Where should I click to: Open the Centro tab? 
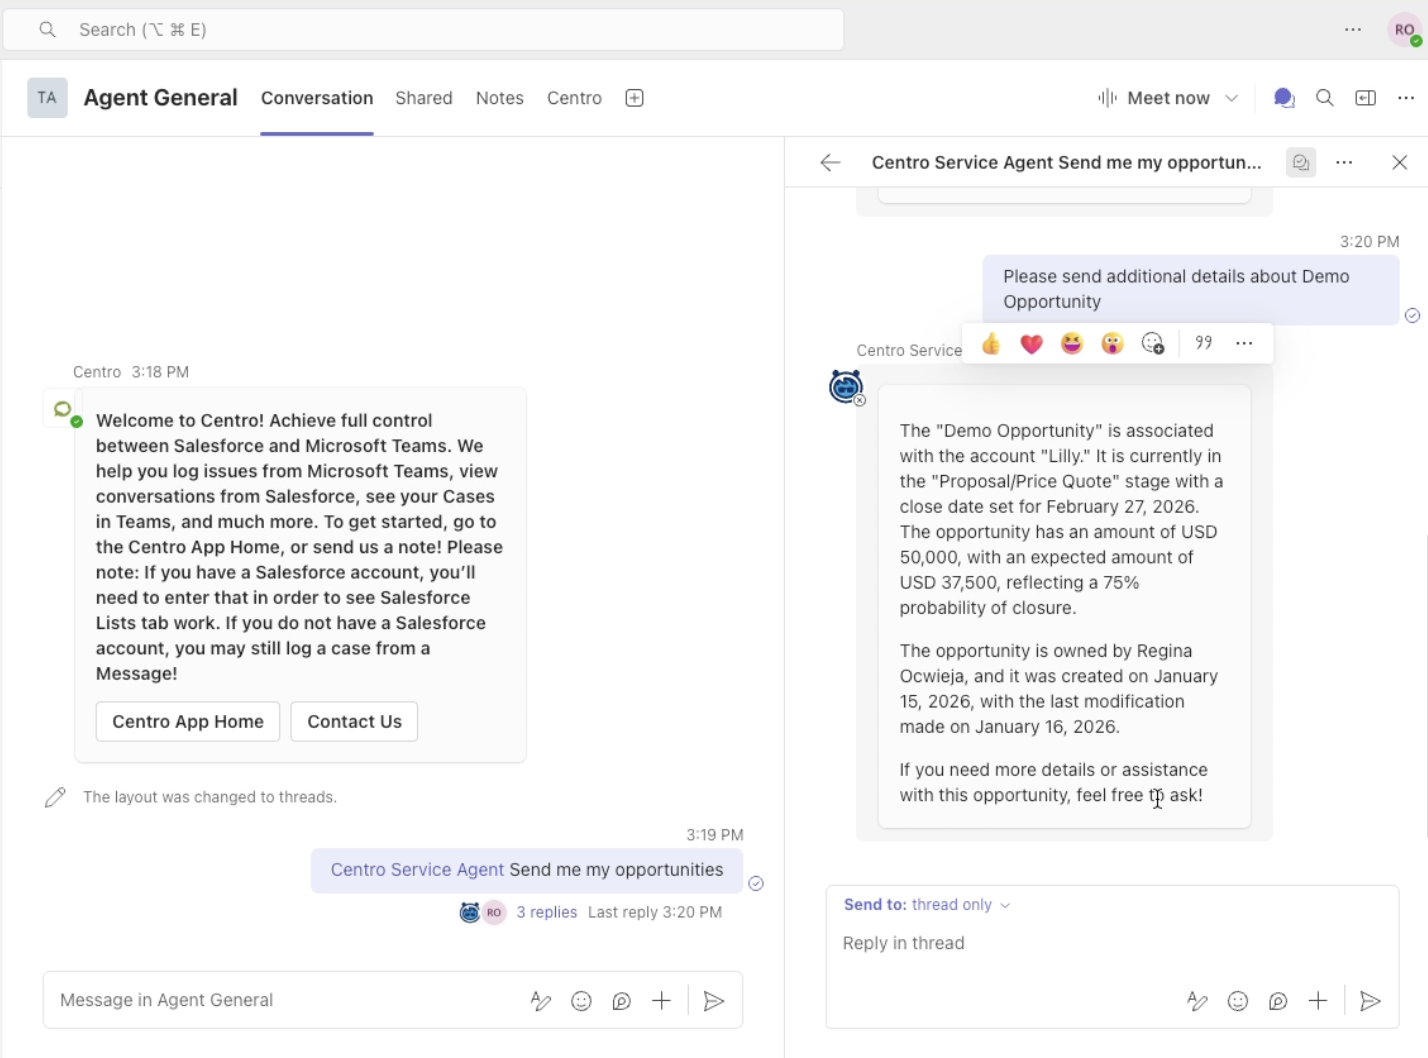pyautogui.click(x=574, y=98)
